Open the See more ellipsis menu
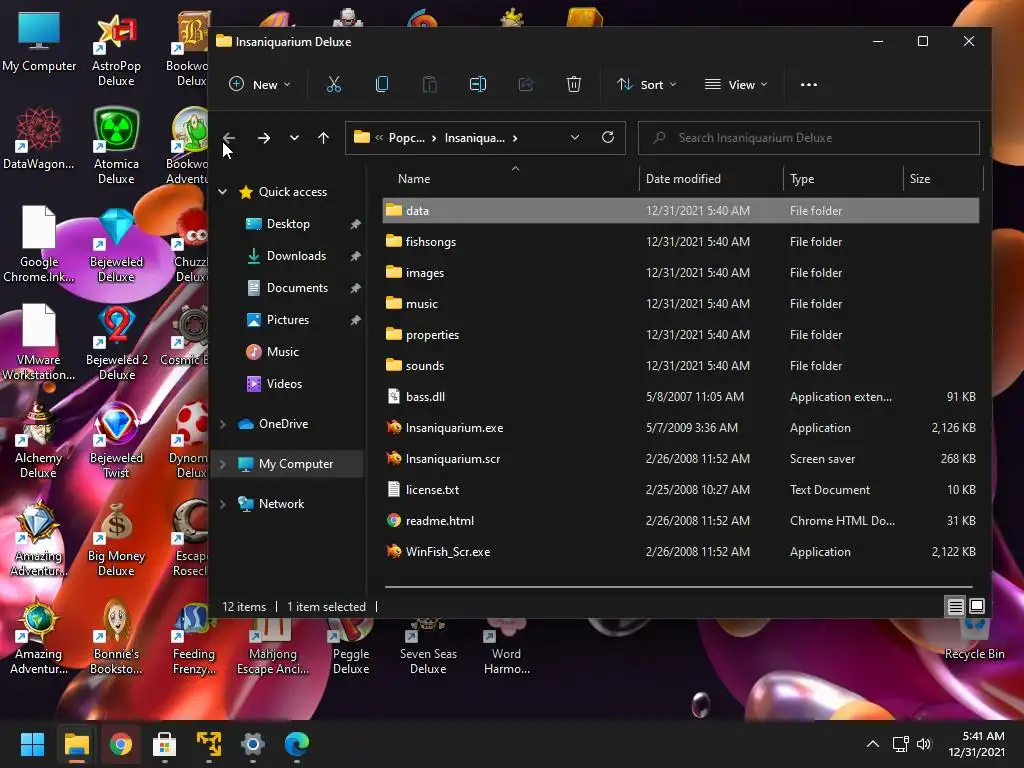Screen dimensions: 1024x768 pyautogui.click(x=808, y=84)
